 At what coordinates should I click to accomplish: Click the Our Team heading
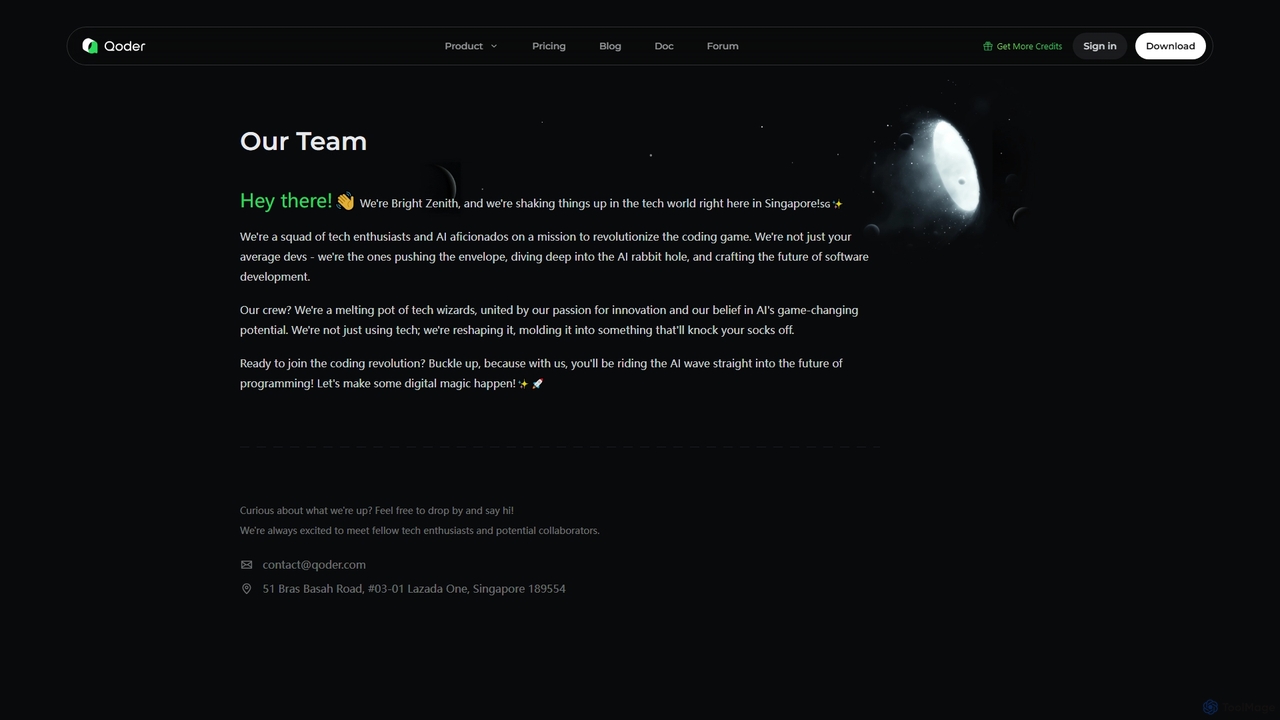click(303, 141)
